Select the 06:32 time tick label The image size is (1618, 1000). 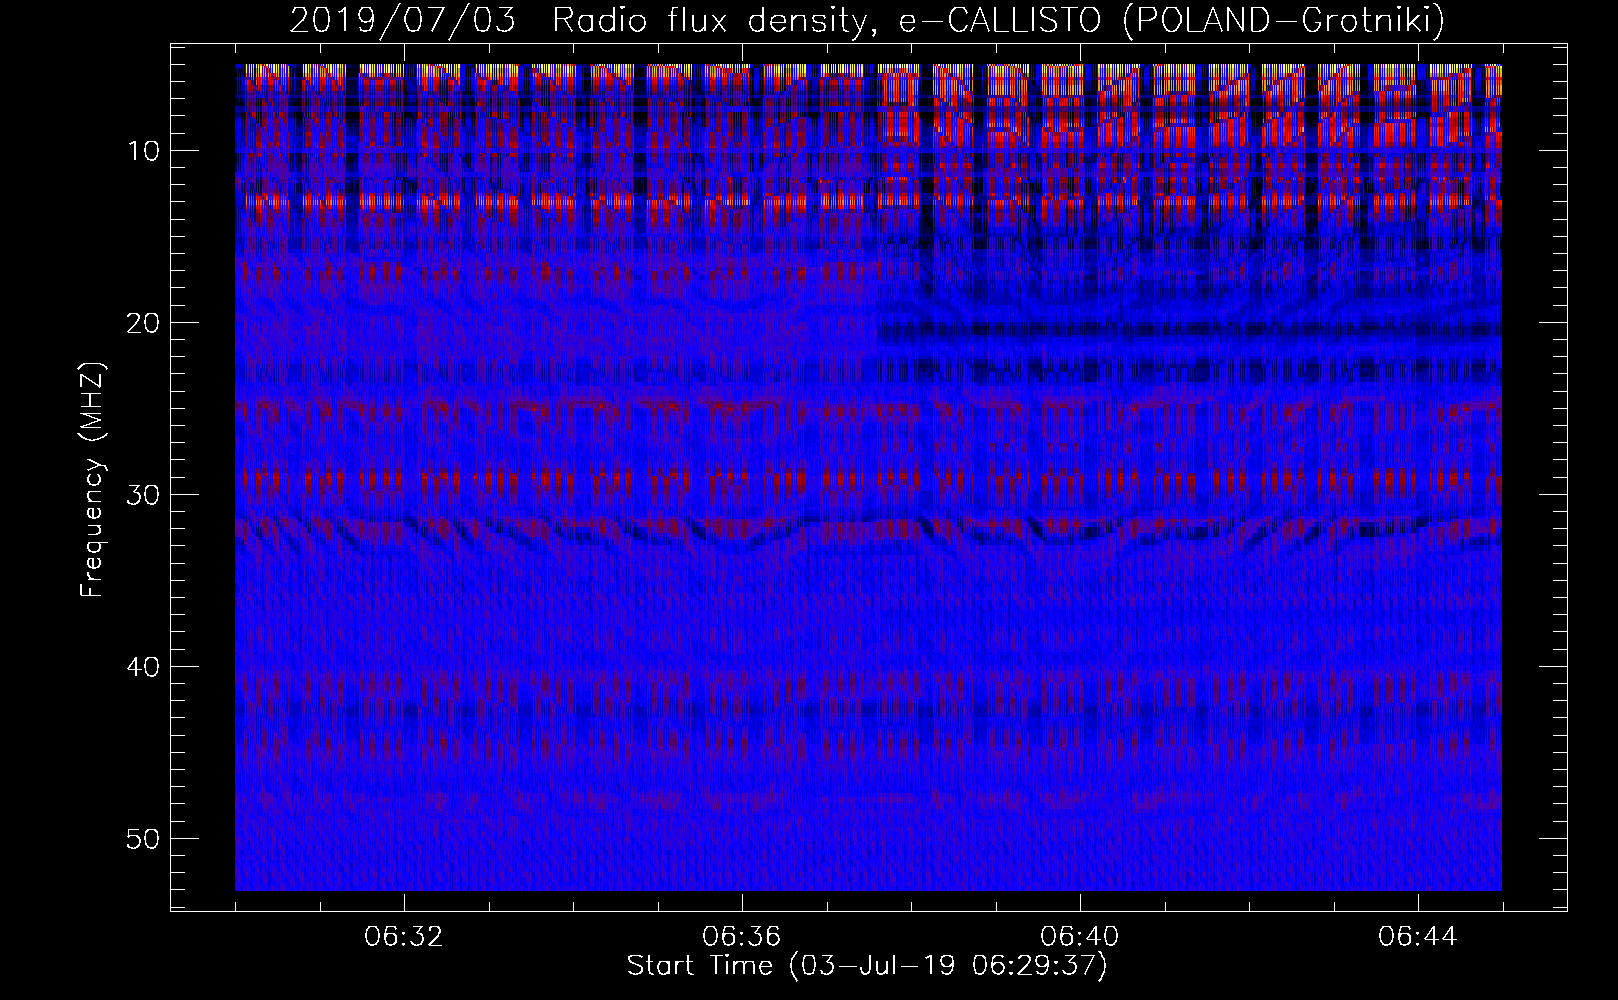404,937
